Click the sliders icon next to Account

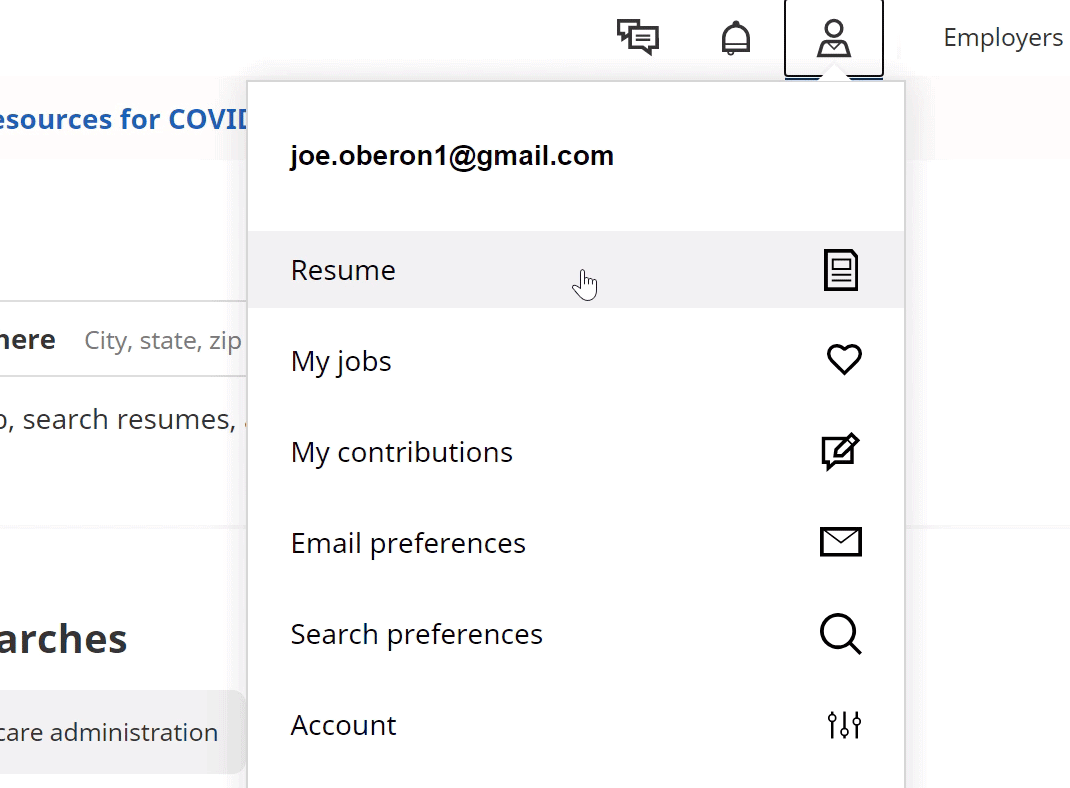[x=844, y=724]
